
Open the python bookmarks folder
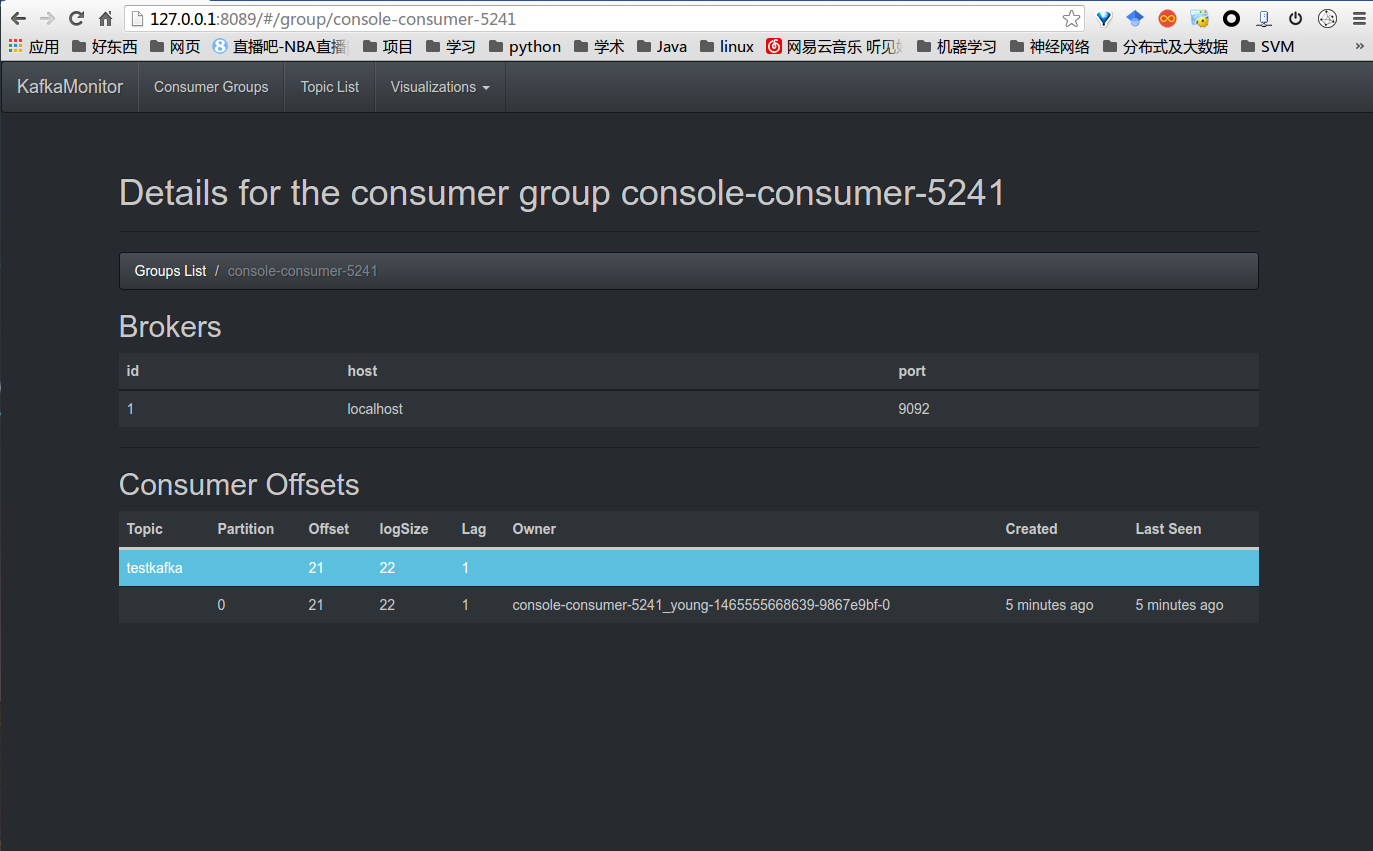click(525, 46)
